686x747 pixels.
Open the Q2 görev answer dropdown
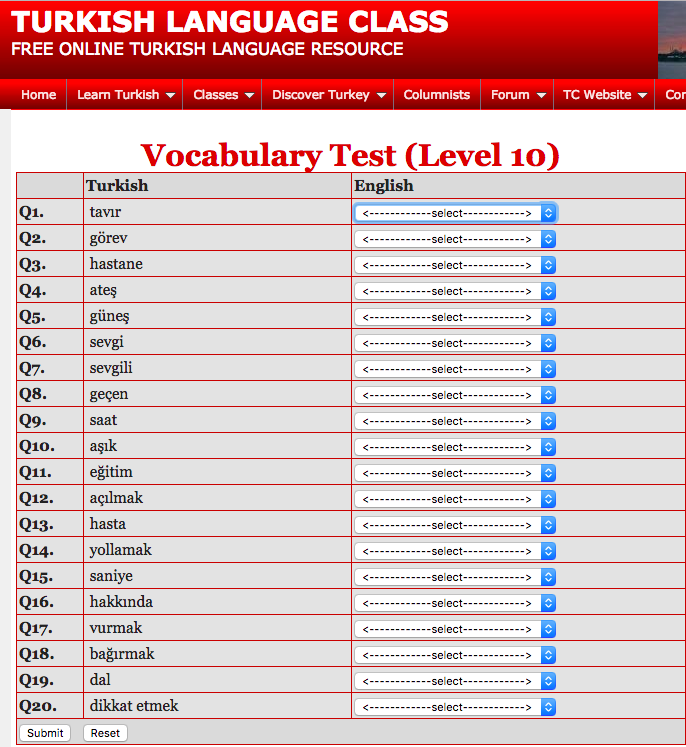tap(455, 239)
